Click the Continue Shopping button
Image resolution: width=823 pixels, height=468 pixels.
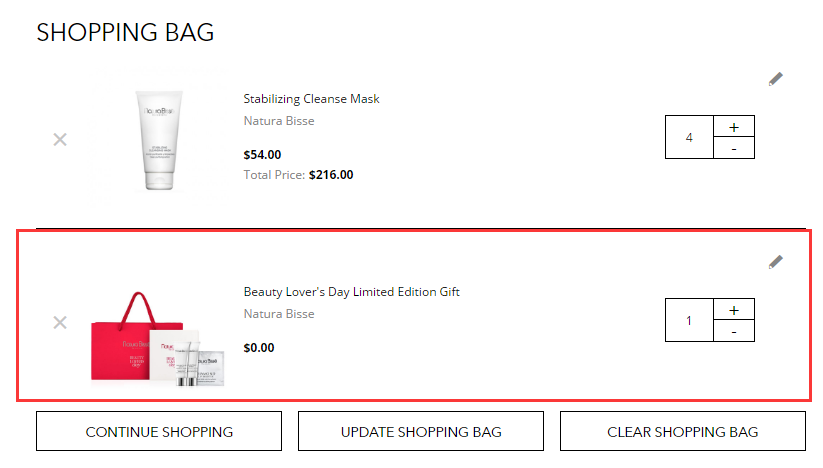coord(159,431)
